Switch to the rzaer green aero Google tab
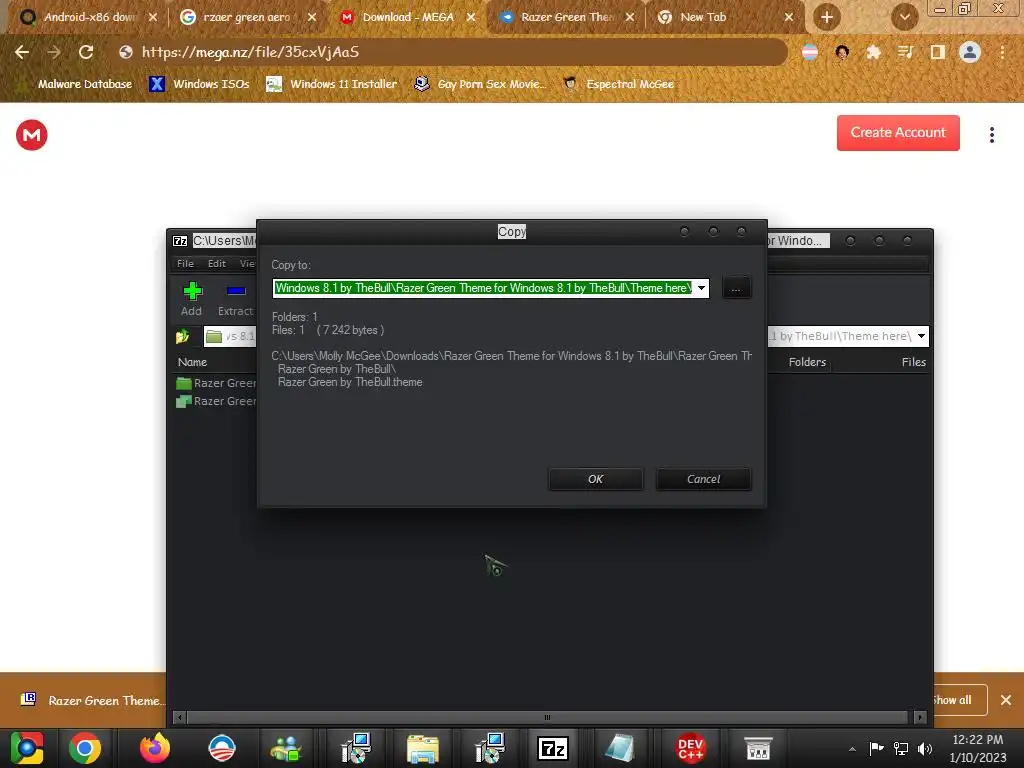This screenshot has width=1024, height=768. (x=246, y=18)
